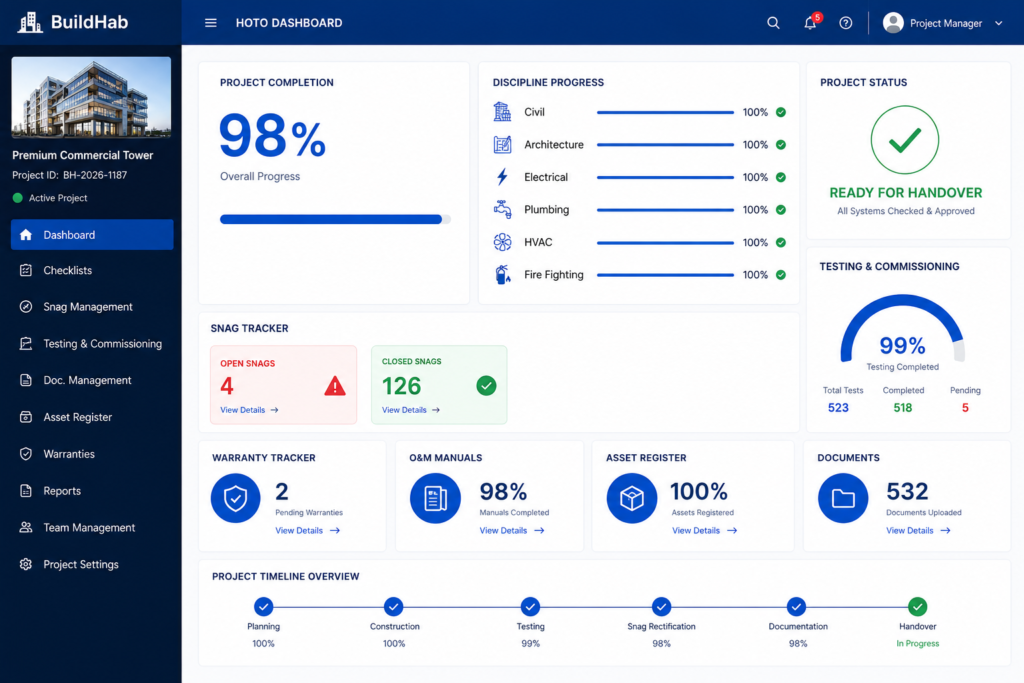1024x683 pixels.
Task: View details of O&M manuals completed
Action: pyautogui.click(x=512, y=531)
